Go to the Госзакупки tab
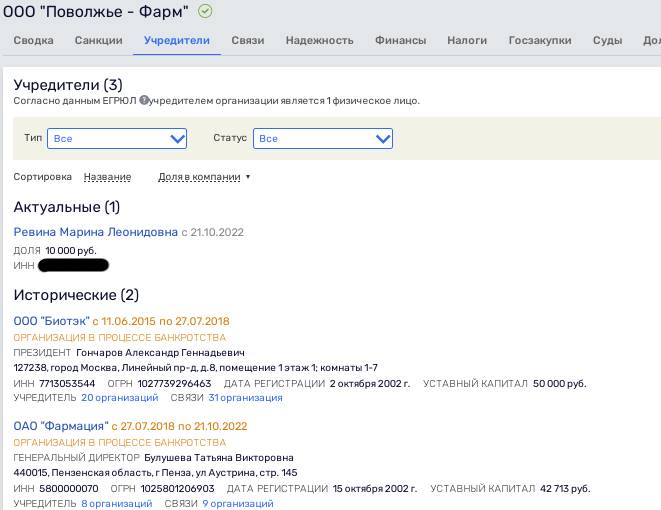The image size is (661, 510). pos(540,40)
